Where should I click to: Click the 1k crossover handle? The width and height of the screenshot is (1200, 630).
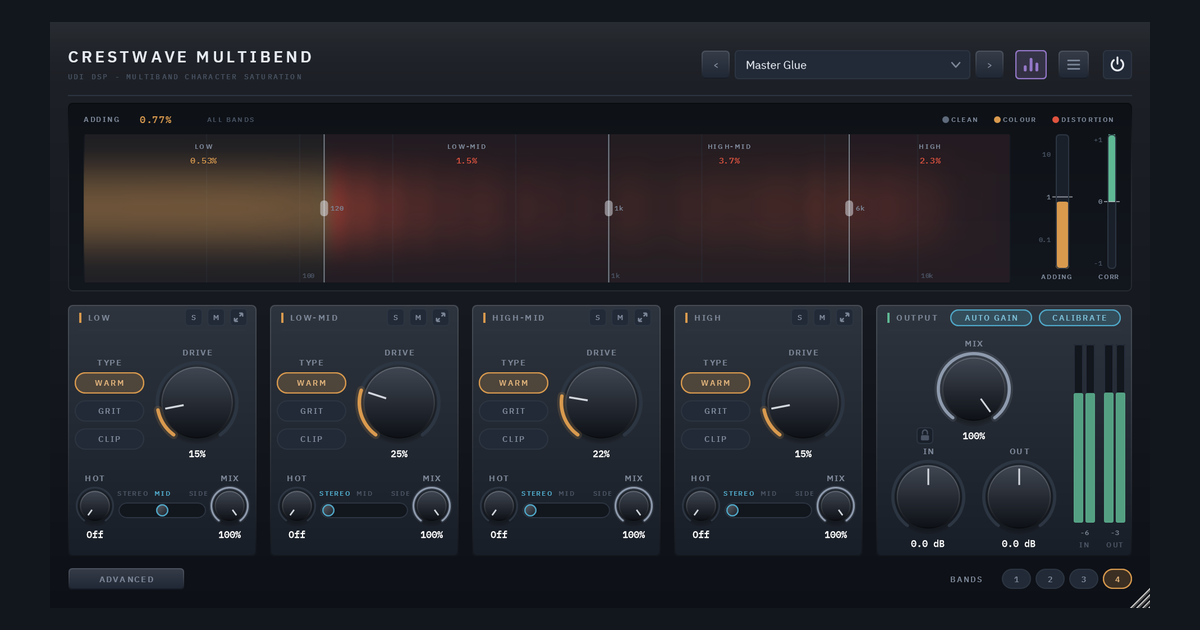coord(608,208)
